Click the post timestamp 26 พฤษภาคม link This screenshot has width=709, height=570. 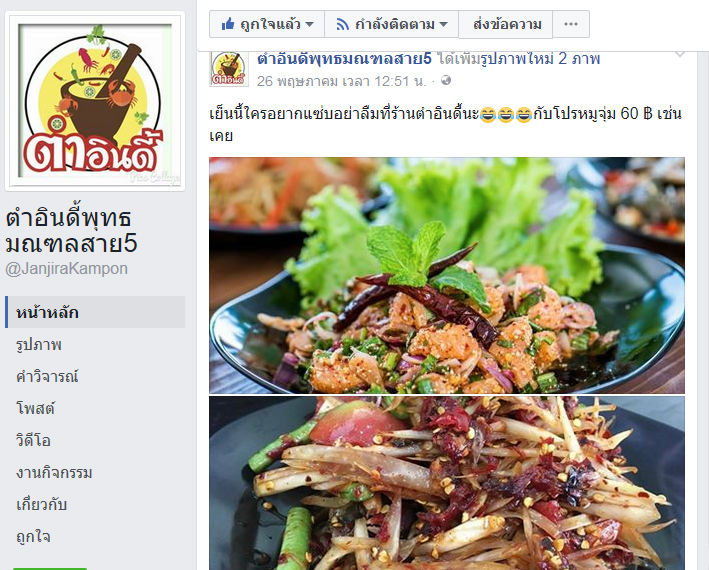(341, 81)
